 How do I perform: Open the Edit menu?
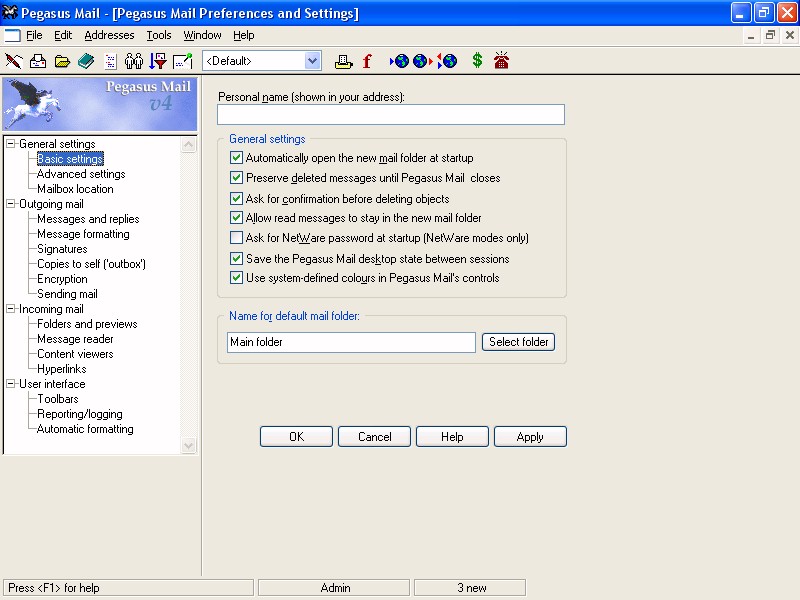click(x=63, y=35)
